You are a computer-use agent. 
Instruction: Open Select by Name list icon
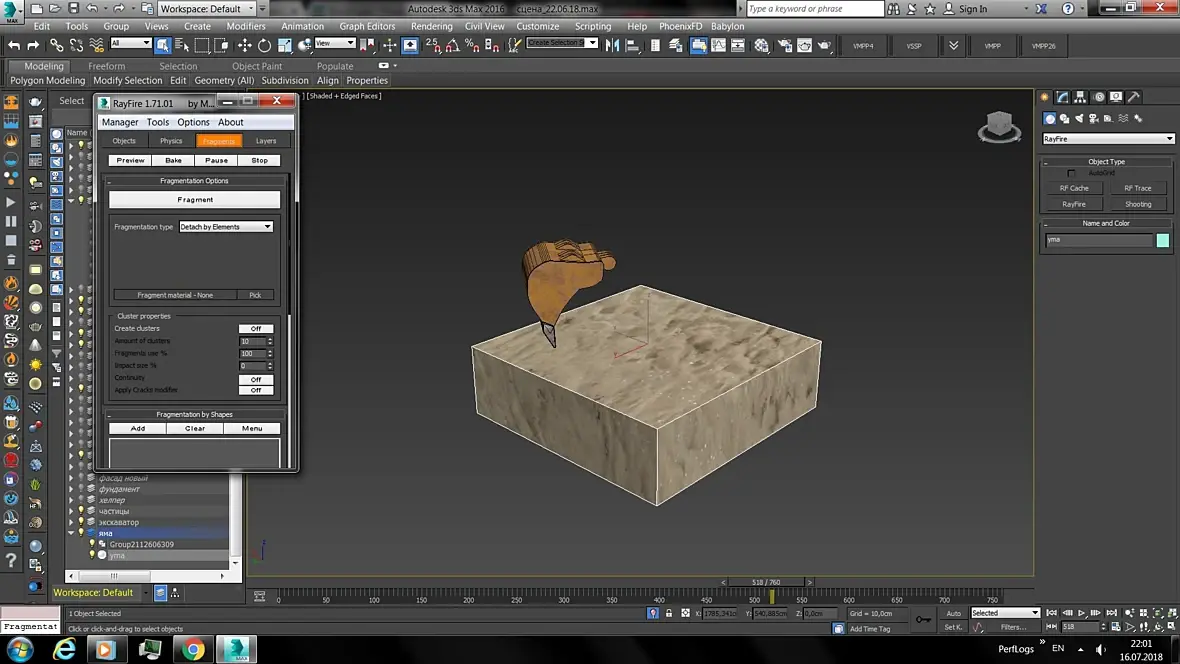[x=182, y=46]
